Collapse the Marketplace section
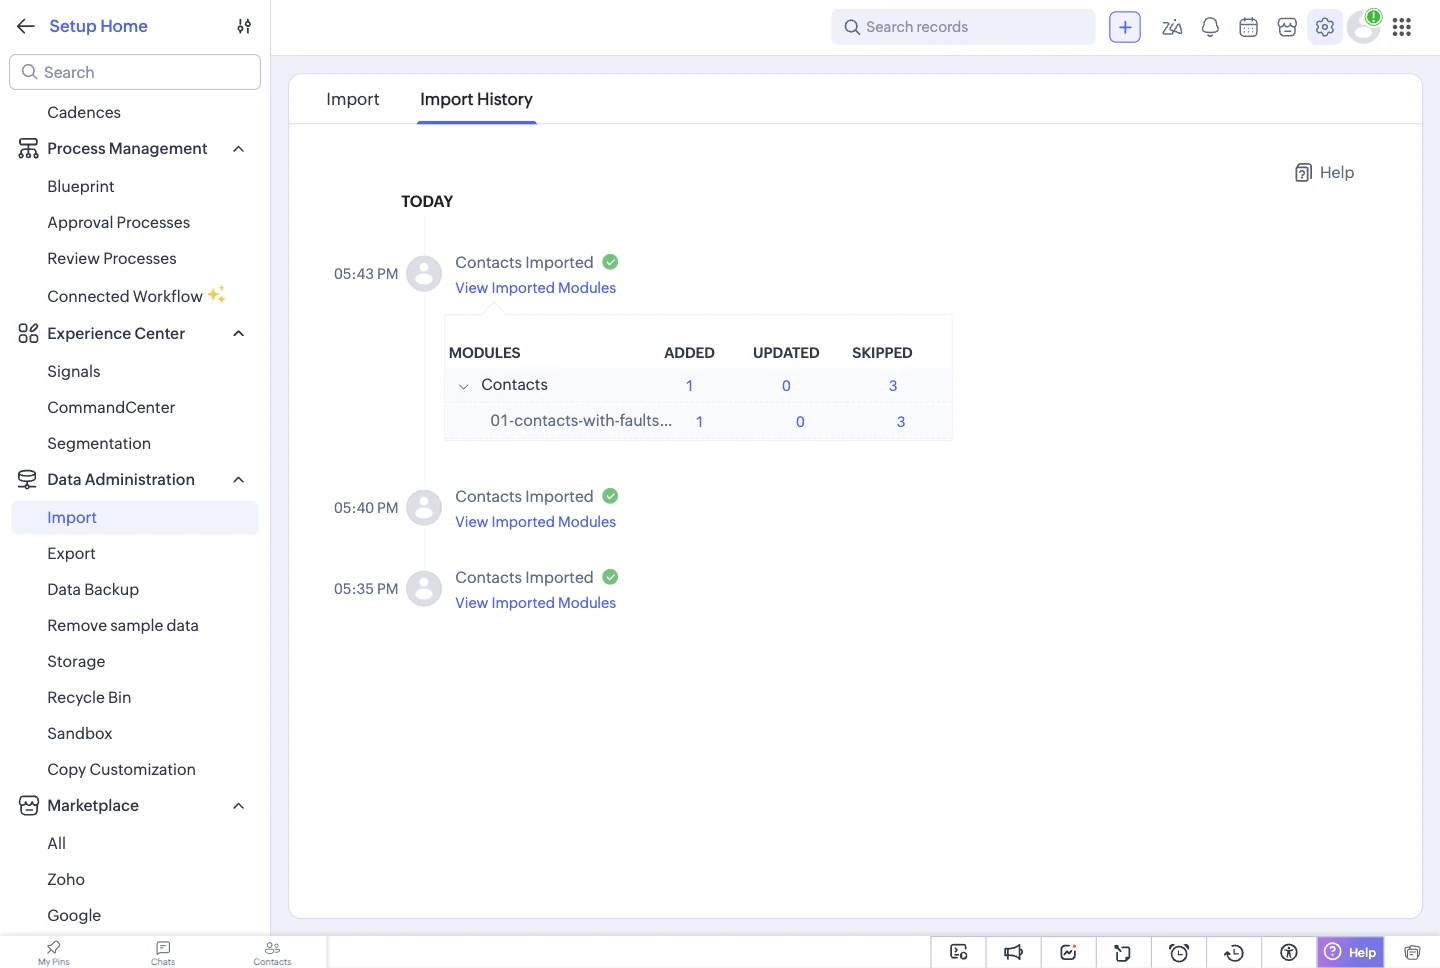 point(238,806)
